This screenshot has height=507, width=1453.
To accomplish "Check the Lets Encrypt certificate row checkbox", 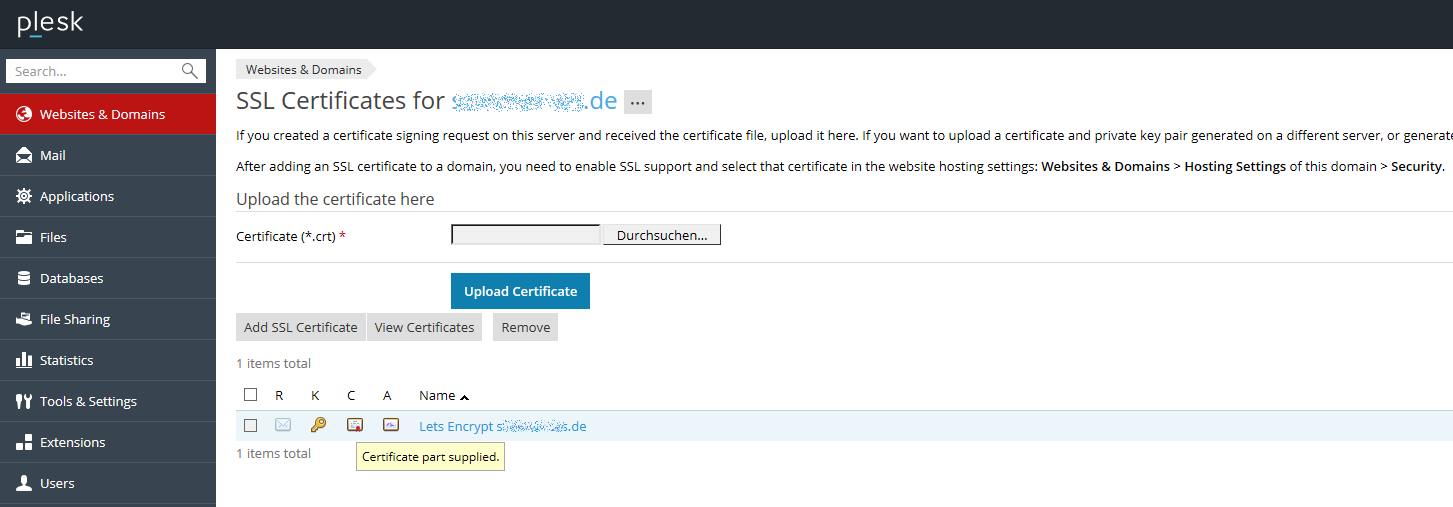I will 251,425.
